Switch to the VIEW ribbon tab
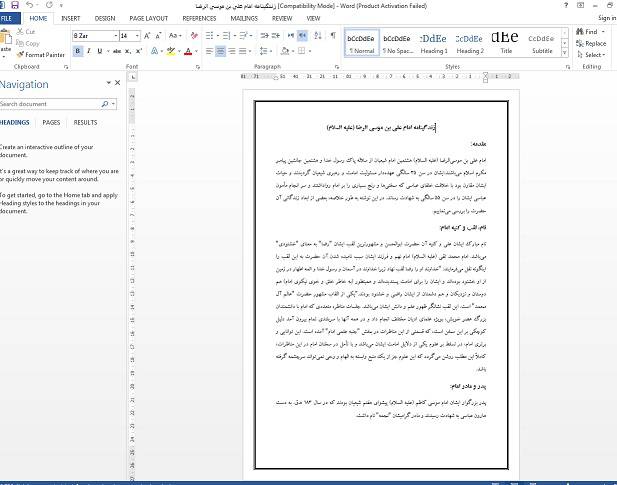617x485 pixels. pyautogui.click(x=313, y=18)
